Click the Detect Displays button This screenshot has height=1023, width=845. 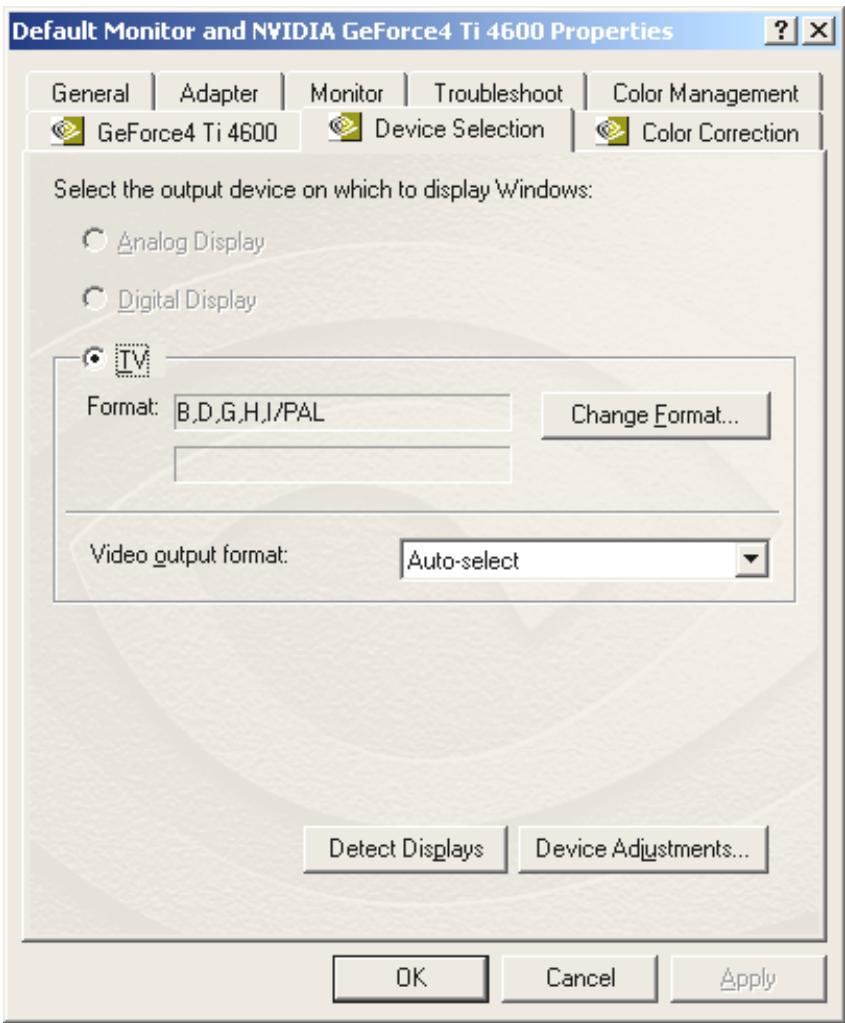coord(405,849)
